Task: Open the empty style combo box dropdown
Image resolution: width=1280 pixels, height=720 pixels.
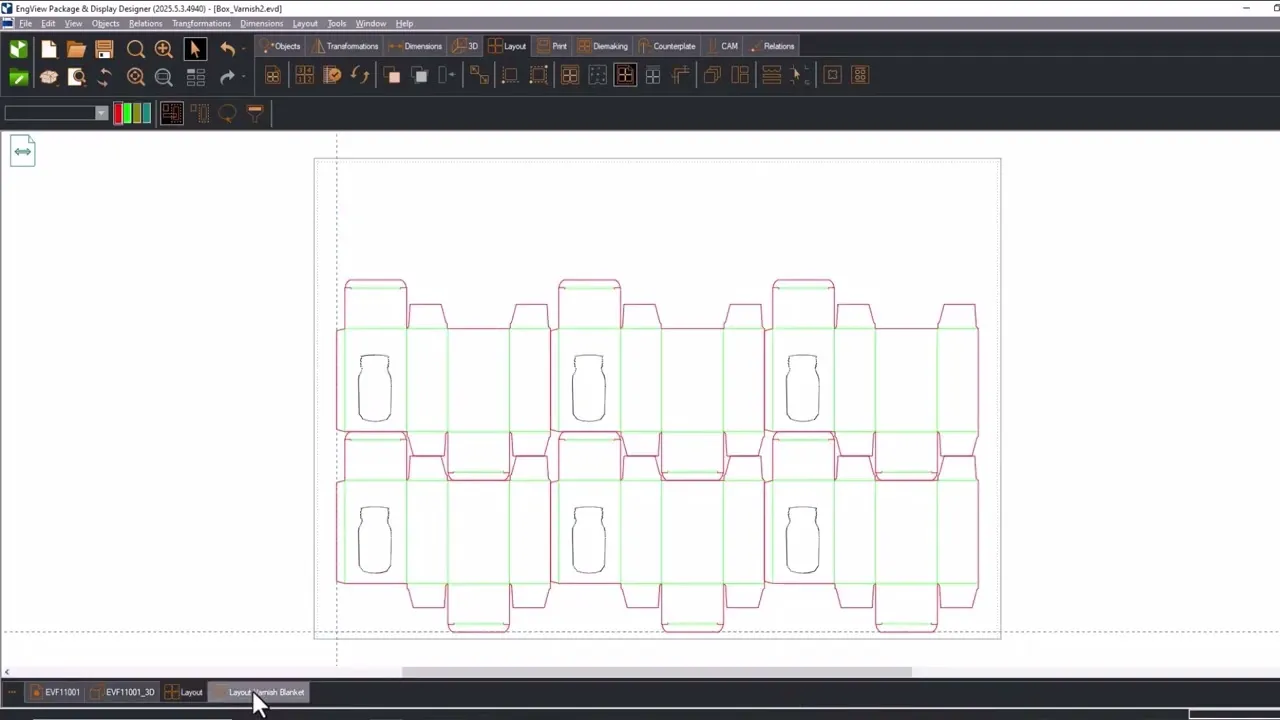Action: click(x=101, y=113)
